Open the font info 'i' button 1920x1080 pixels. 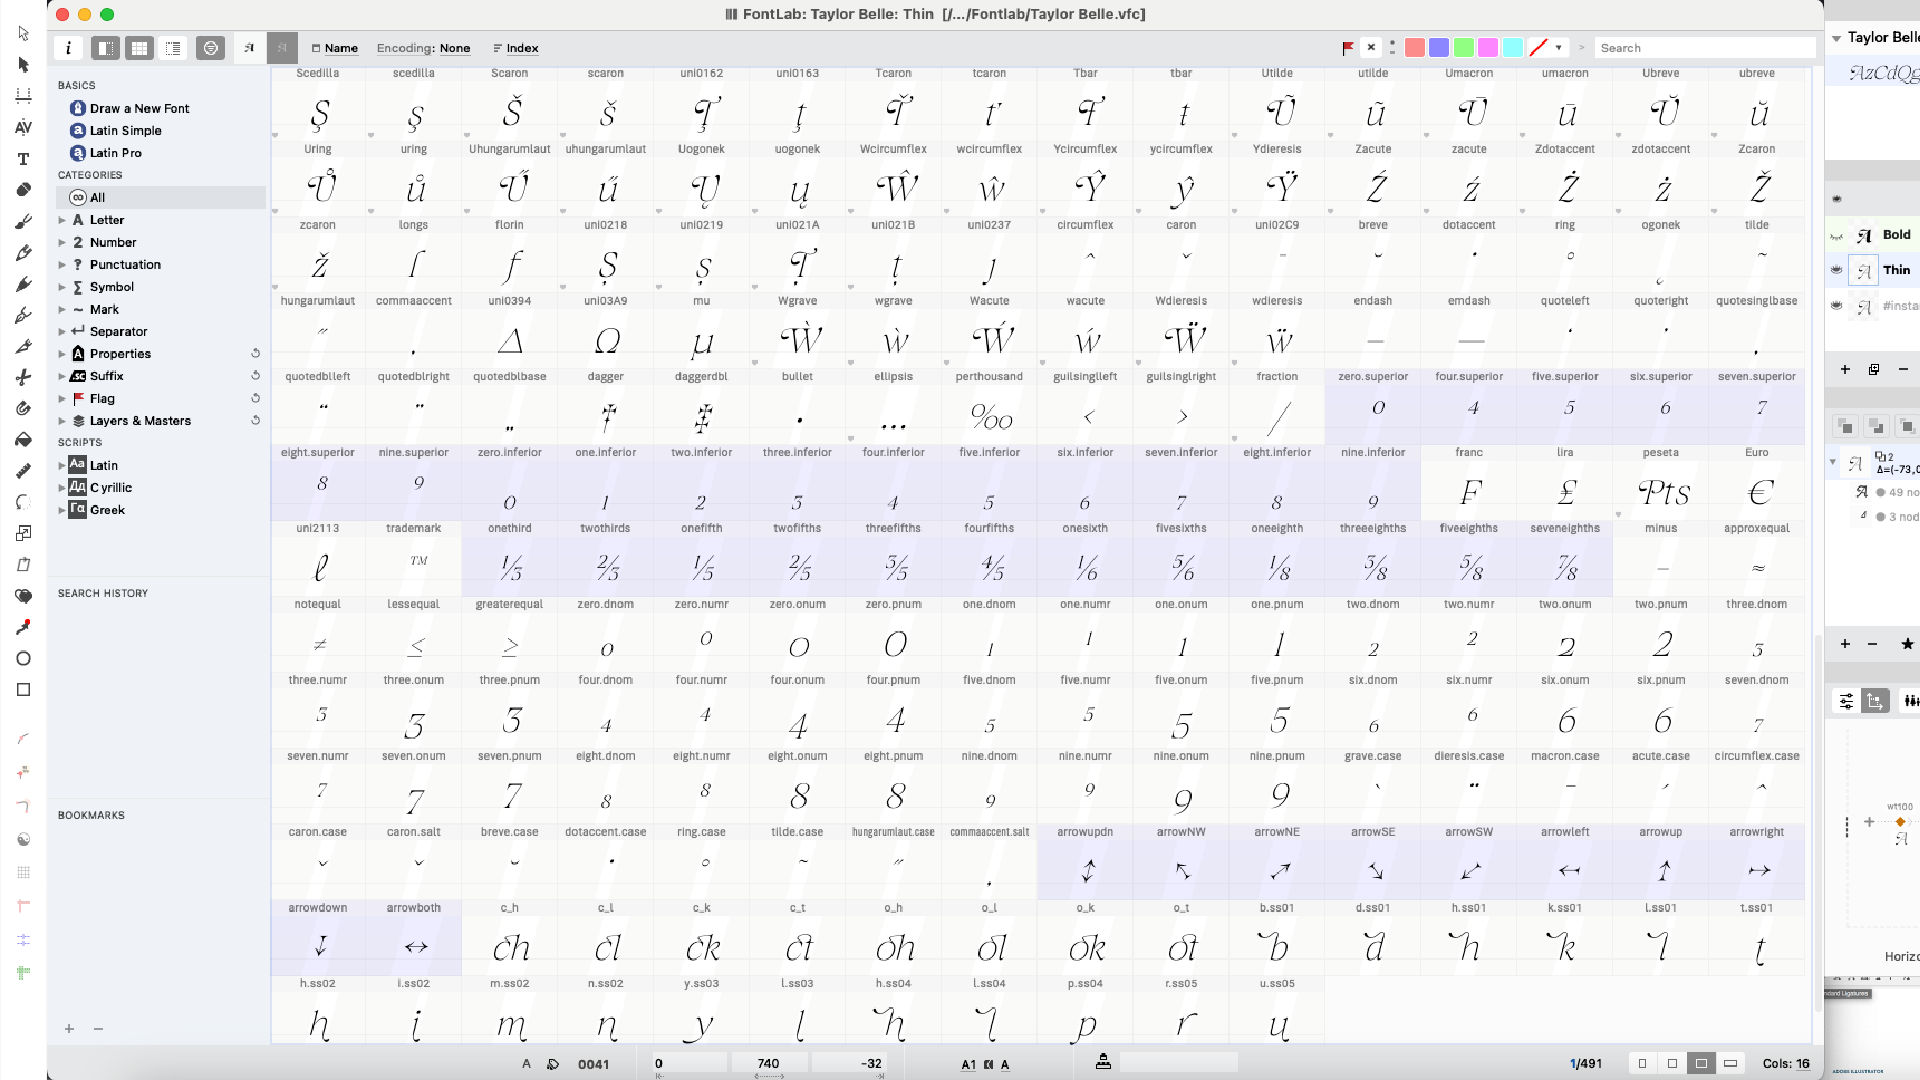68,48
